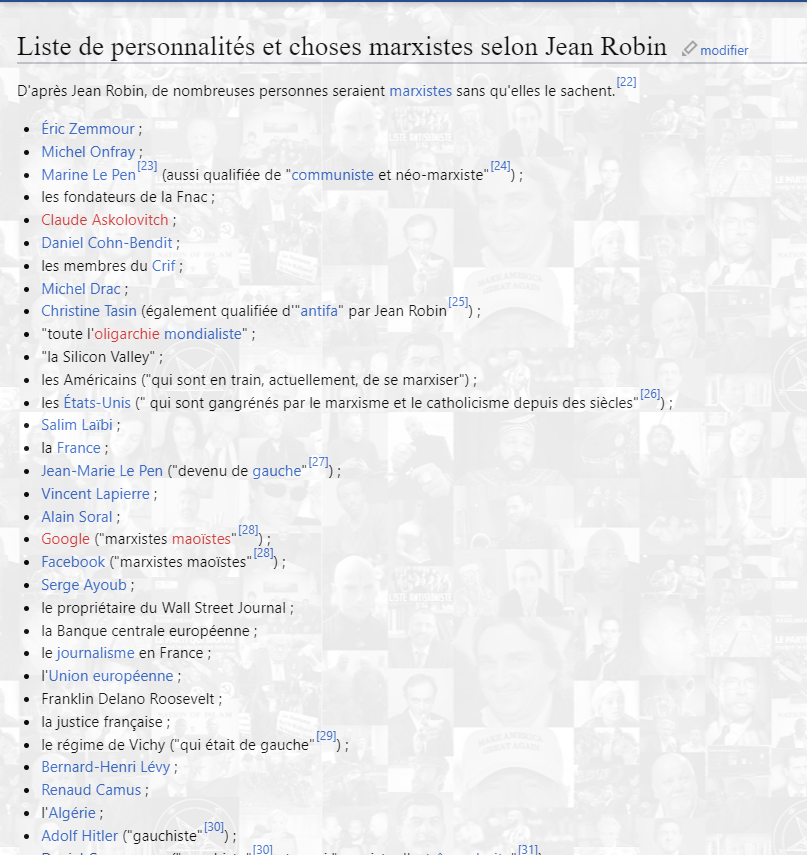Screen dimensions: 807x855
Task: Click the 'antifa' link
Action: click(x=319, y=311)
